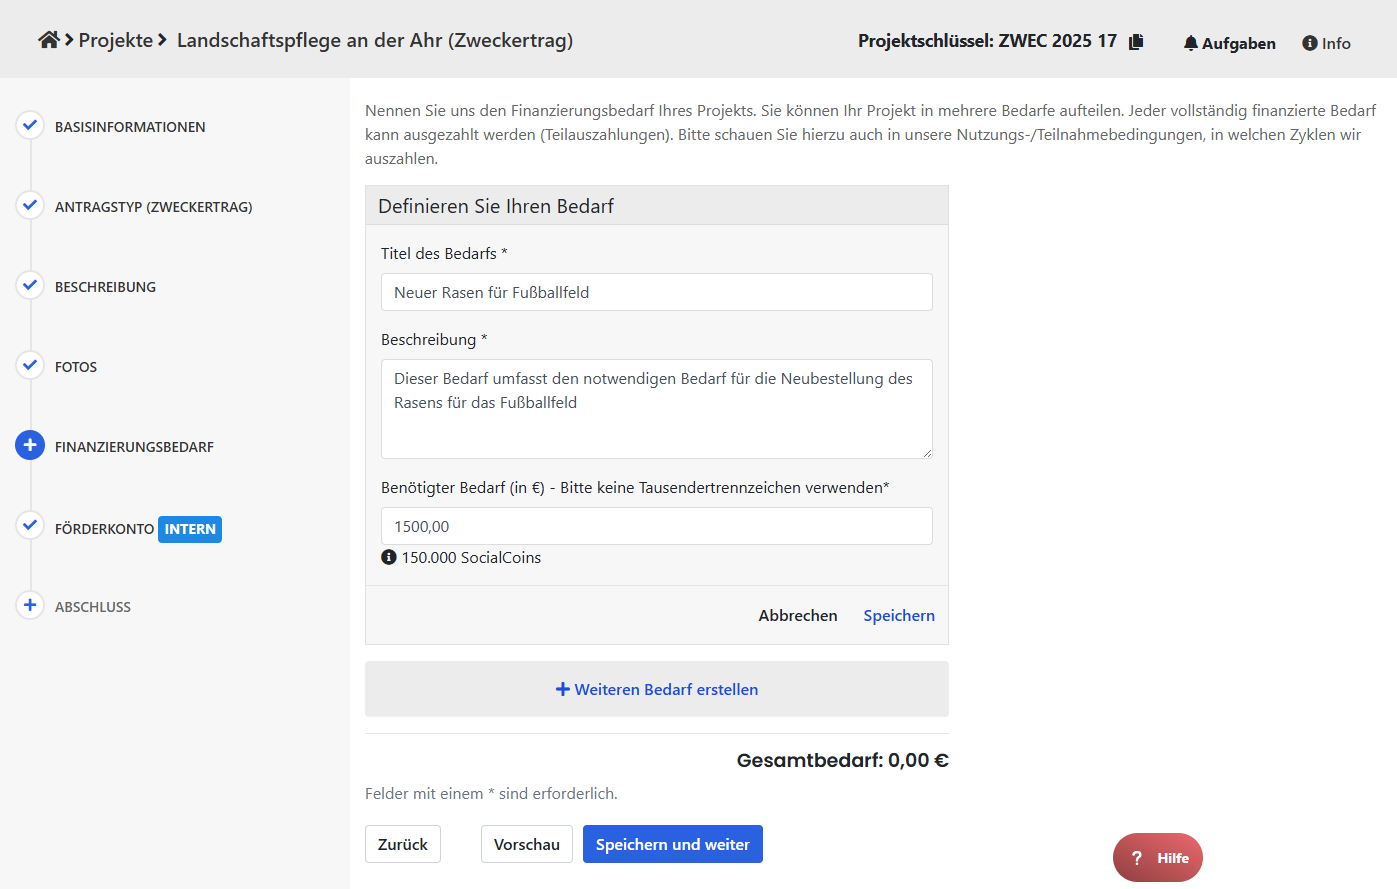Go to Antragstyp (Zweckertrag) step

click(x=153, y=207)
